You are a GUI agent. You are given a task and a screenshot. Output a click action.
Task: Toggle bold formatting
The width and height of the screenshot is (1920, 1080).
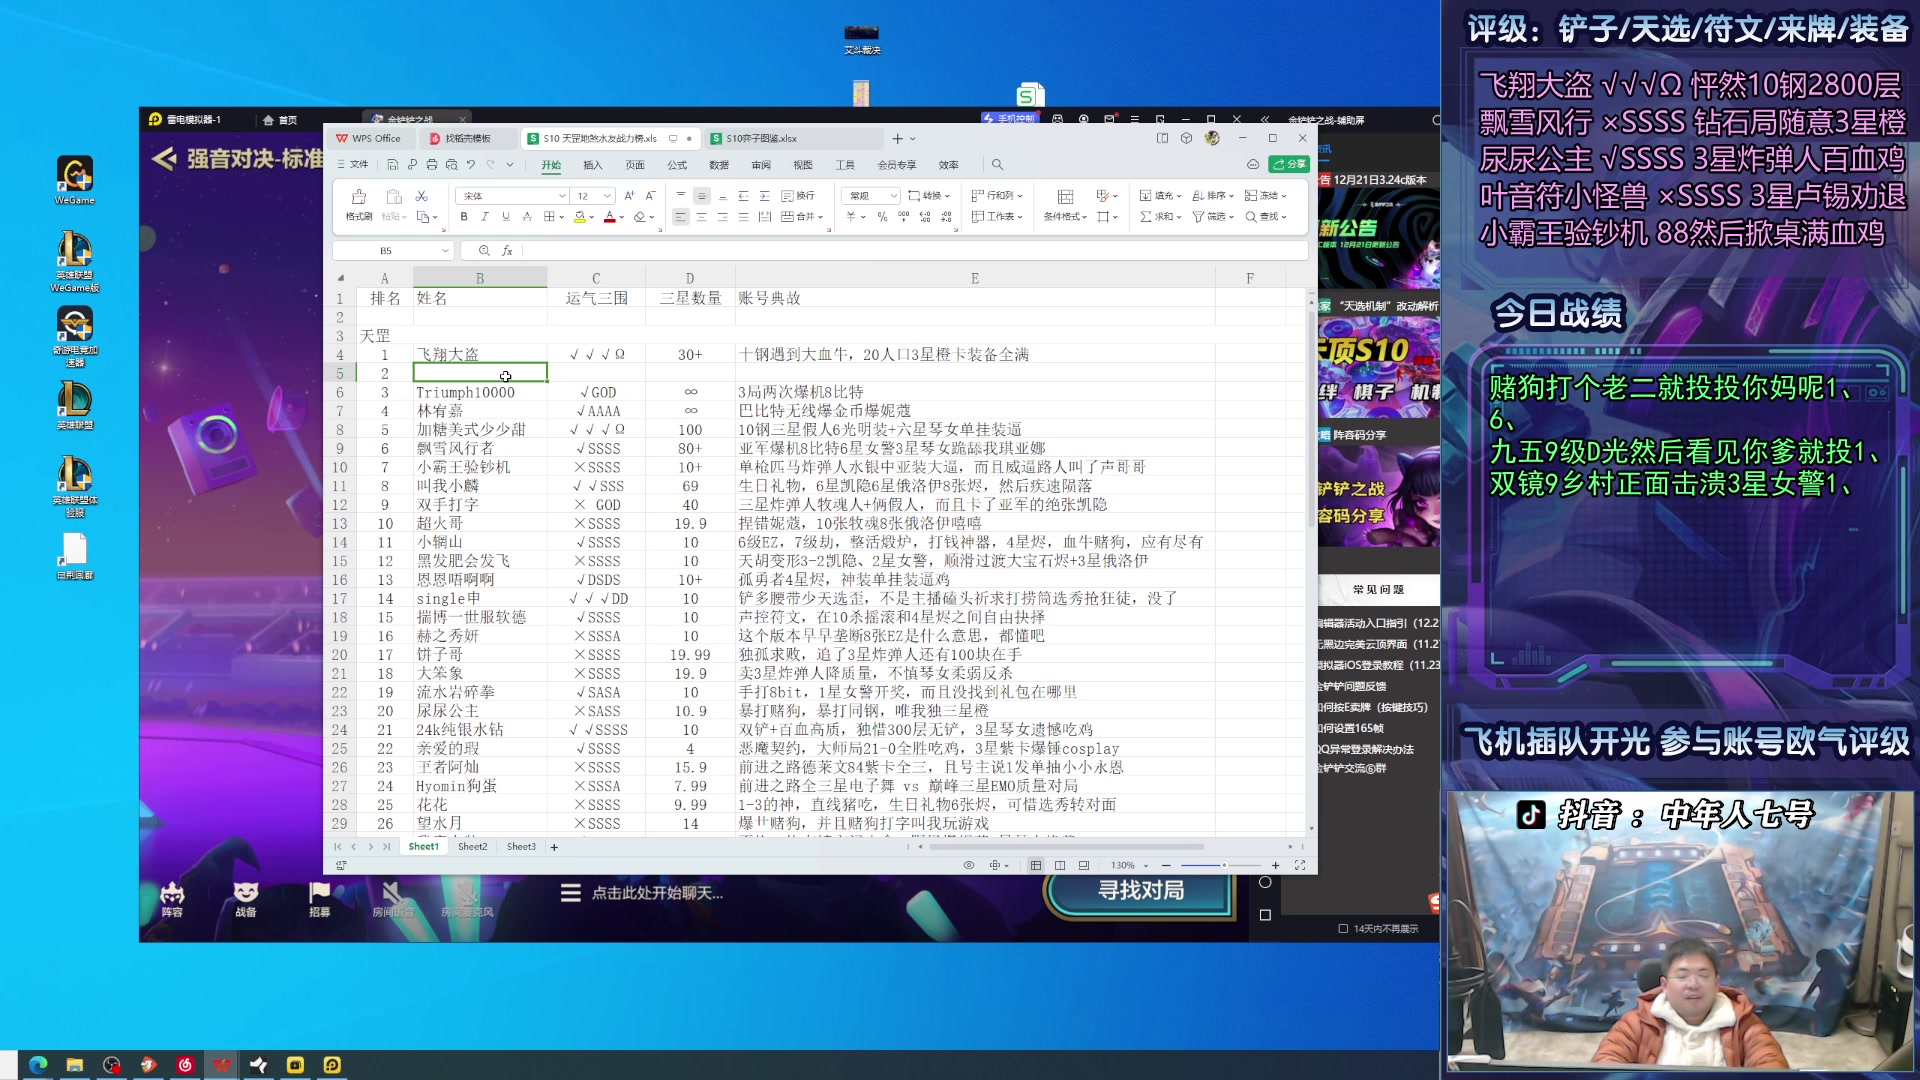(463, 217)
